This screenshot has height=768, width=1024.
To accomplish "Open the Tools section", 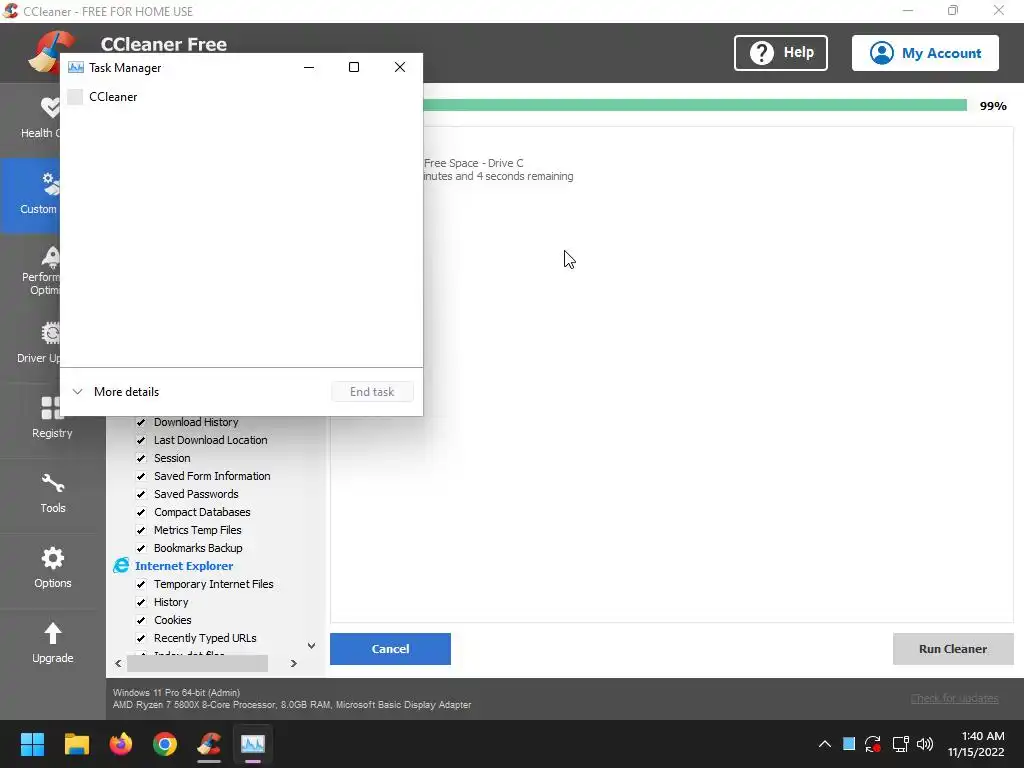I will tap(52, 494).
